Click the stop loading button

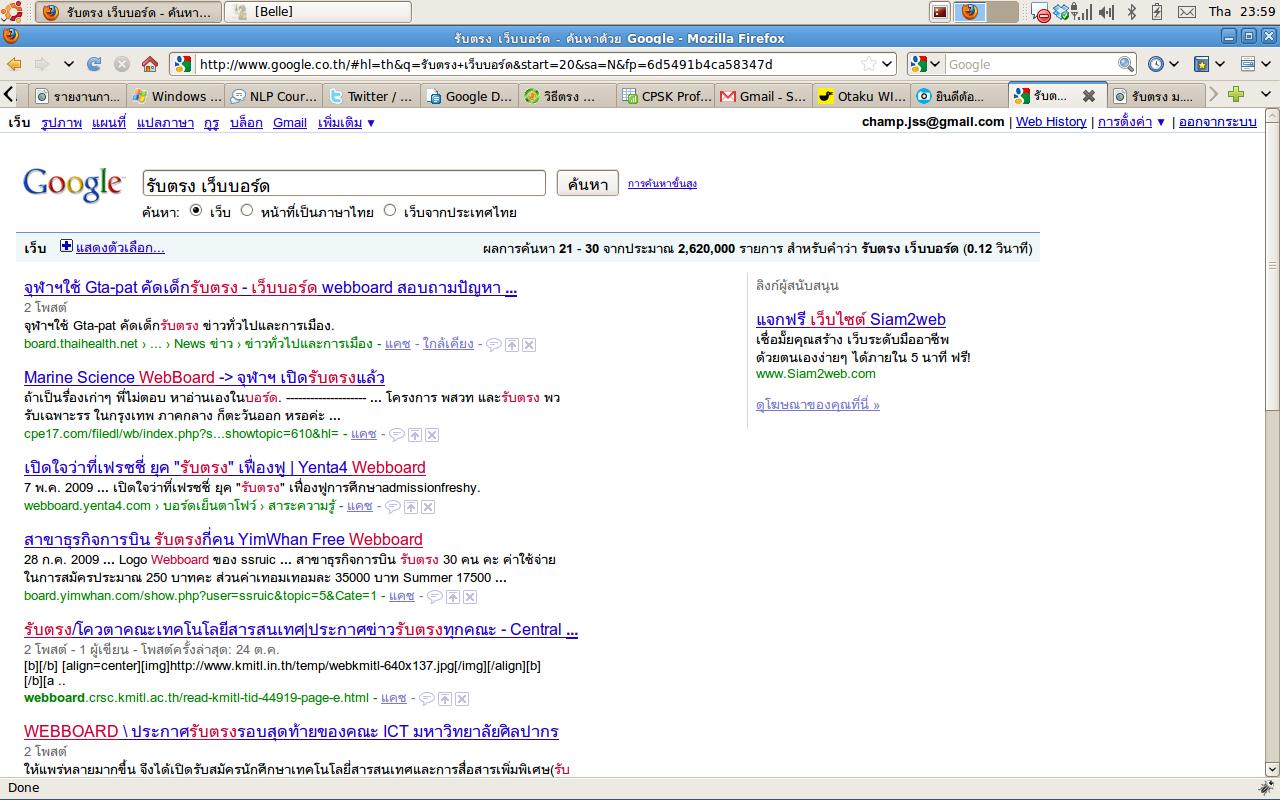pyautogui.click(x=122, y=64)
